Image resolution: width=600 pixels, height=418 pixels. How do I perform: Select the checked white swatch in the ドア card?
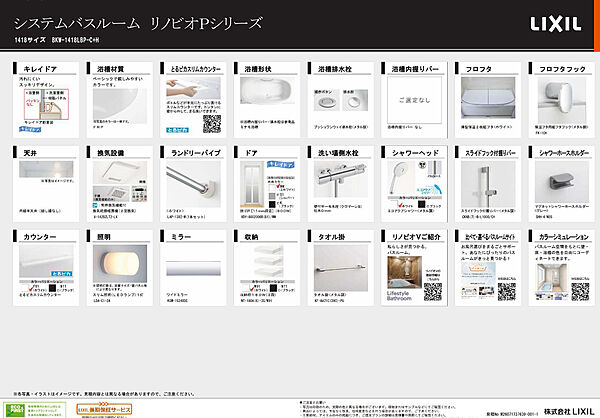[272, 188]
